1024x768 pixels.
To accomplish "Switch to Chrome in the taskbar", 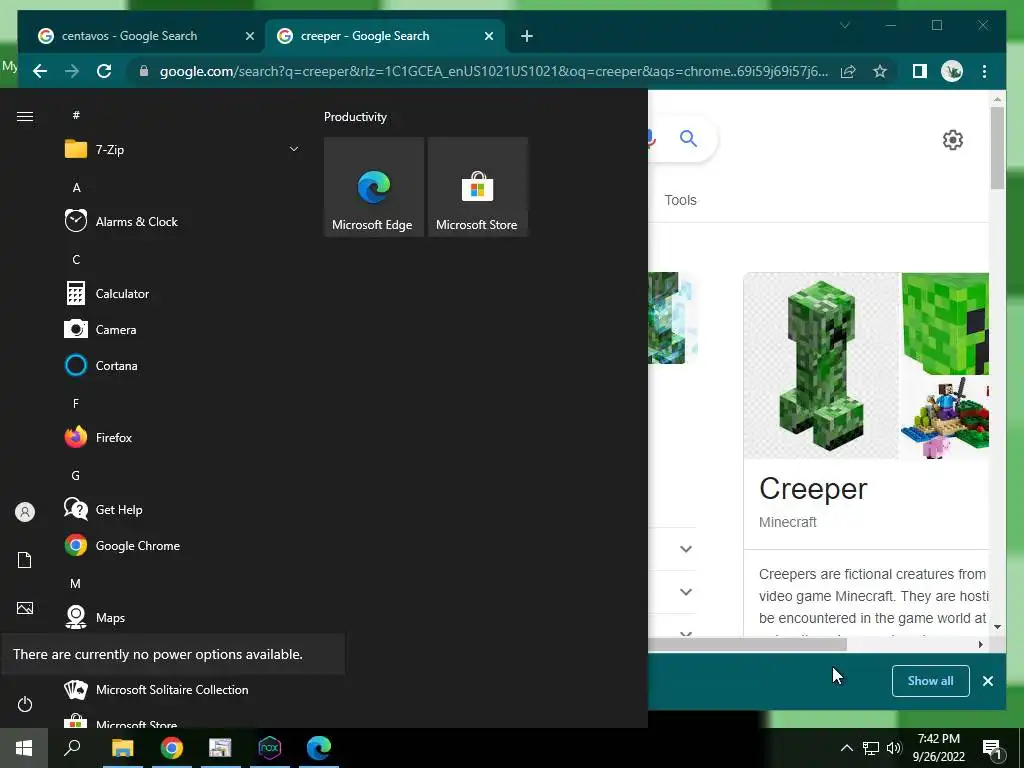I will [x=172, y=748].
